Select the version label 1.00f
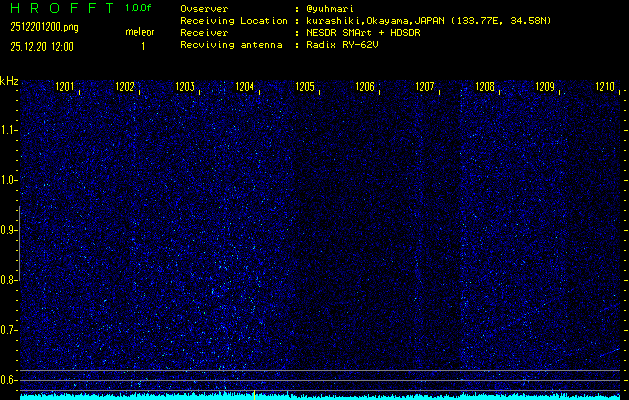629x400 pixels. (138, 8)
